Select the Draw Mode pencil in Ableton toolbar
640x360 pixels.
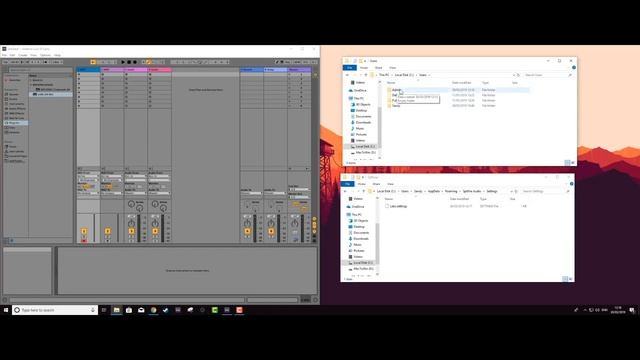[277, 62]
